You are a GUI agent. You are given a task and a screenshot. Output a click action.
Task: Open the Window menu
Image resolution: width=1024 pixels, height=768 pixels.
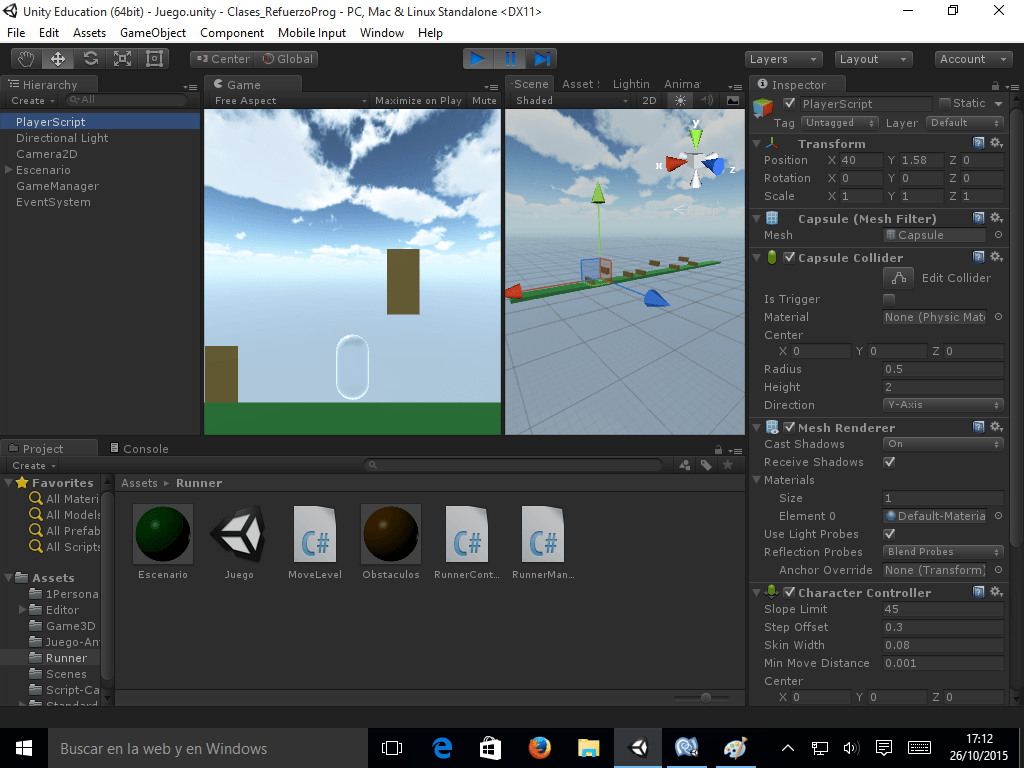tap(382, 33)
